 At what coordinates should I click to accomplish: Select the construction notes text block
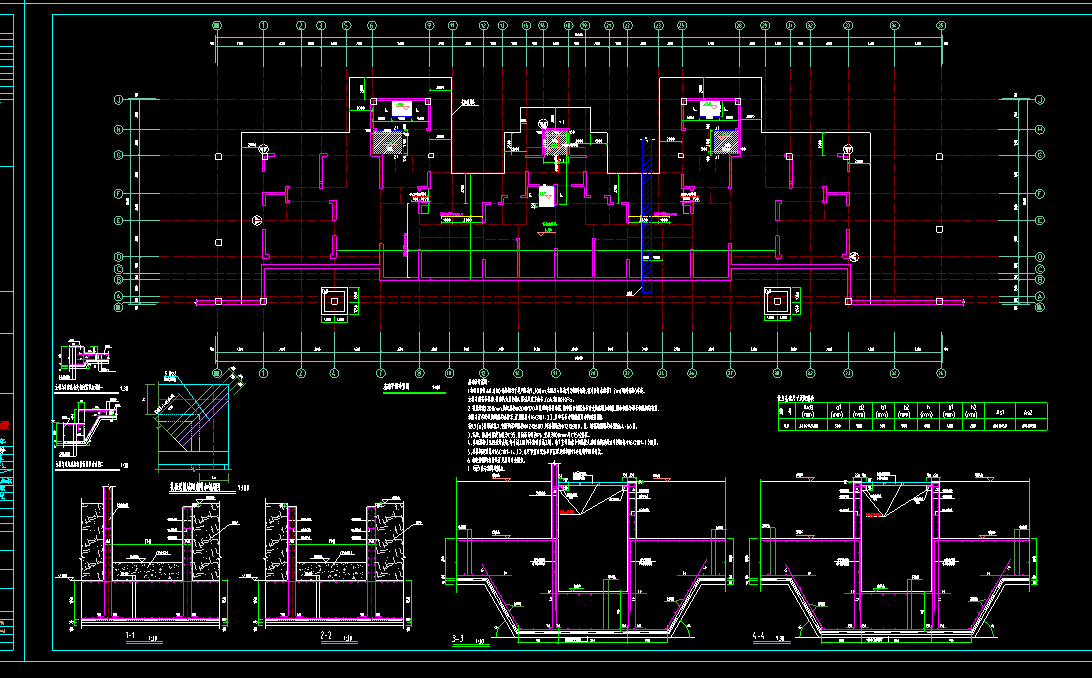(560, 425)
